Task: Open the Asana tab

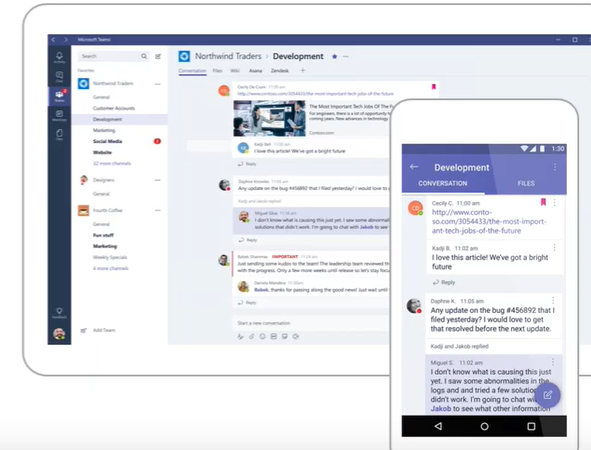Action: [255, 70]
